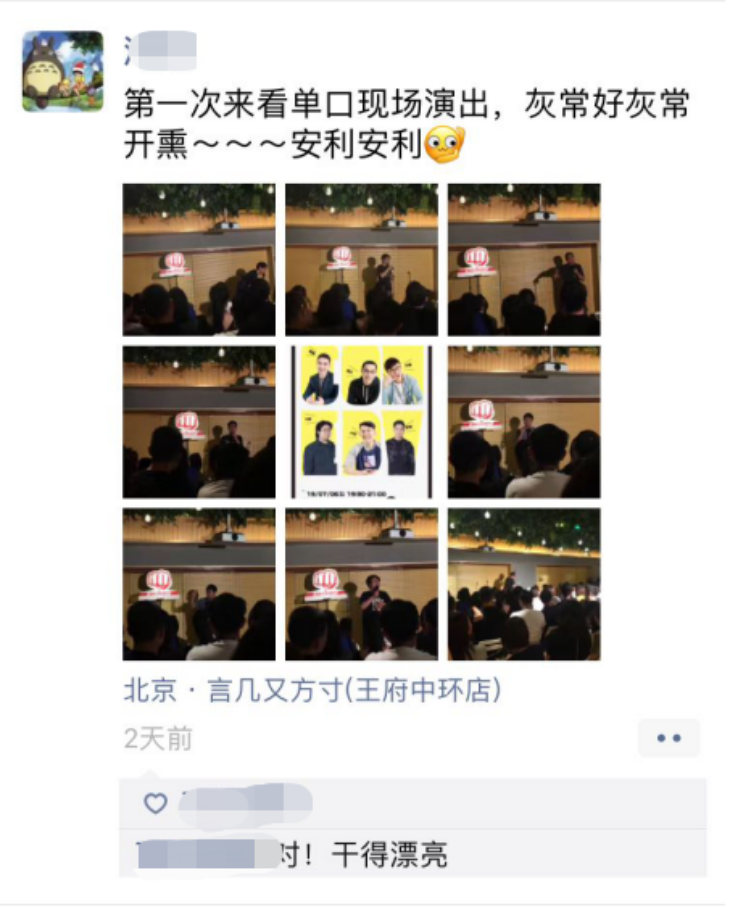Open the blurred poster username
Viewport: 730px width, 907px height.
[x=161, y=51]
